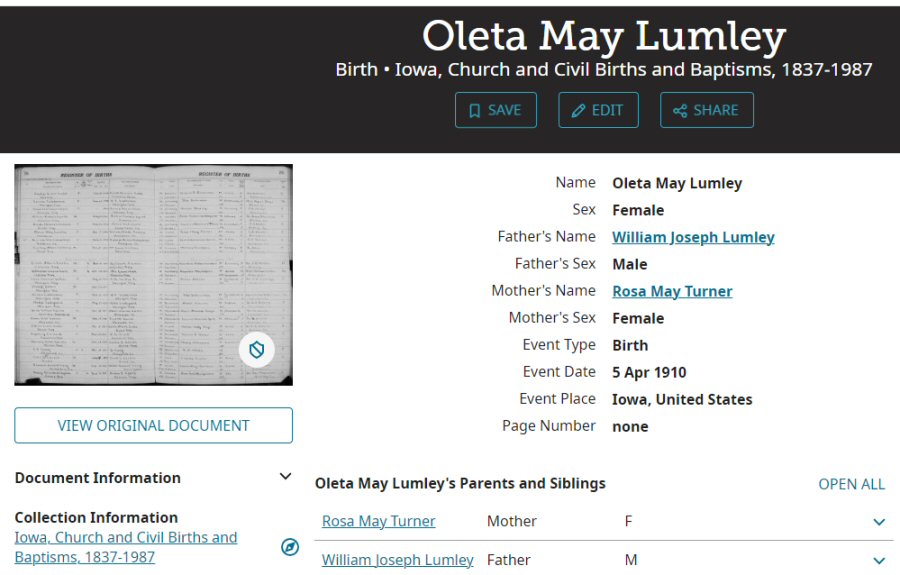Click the compass icon beside collection link
The height and width of the screenshot is (575, 900).
pyautogui.click(x=290, y=547)
